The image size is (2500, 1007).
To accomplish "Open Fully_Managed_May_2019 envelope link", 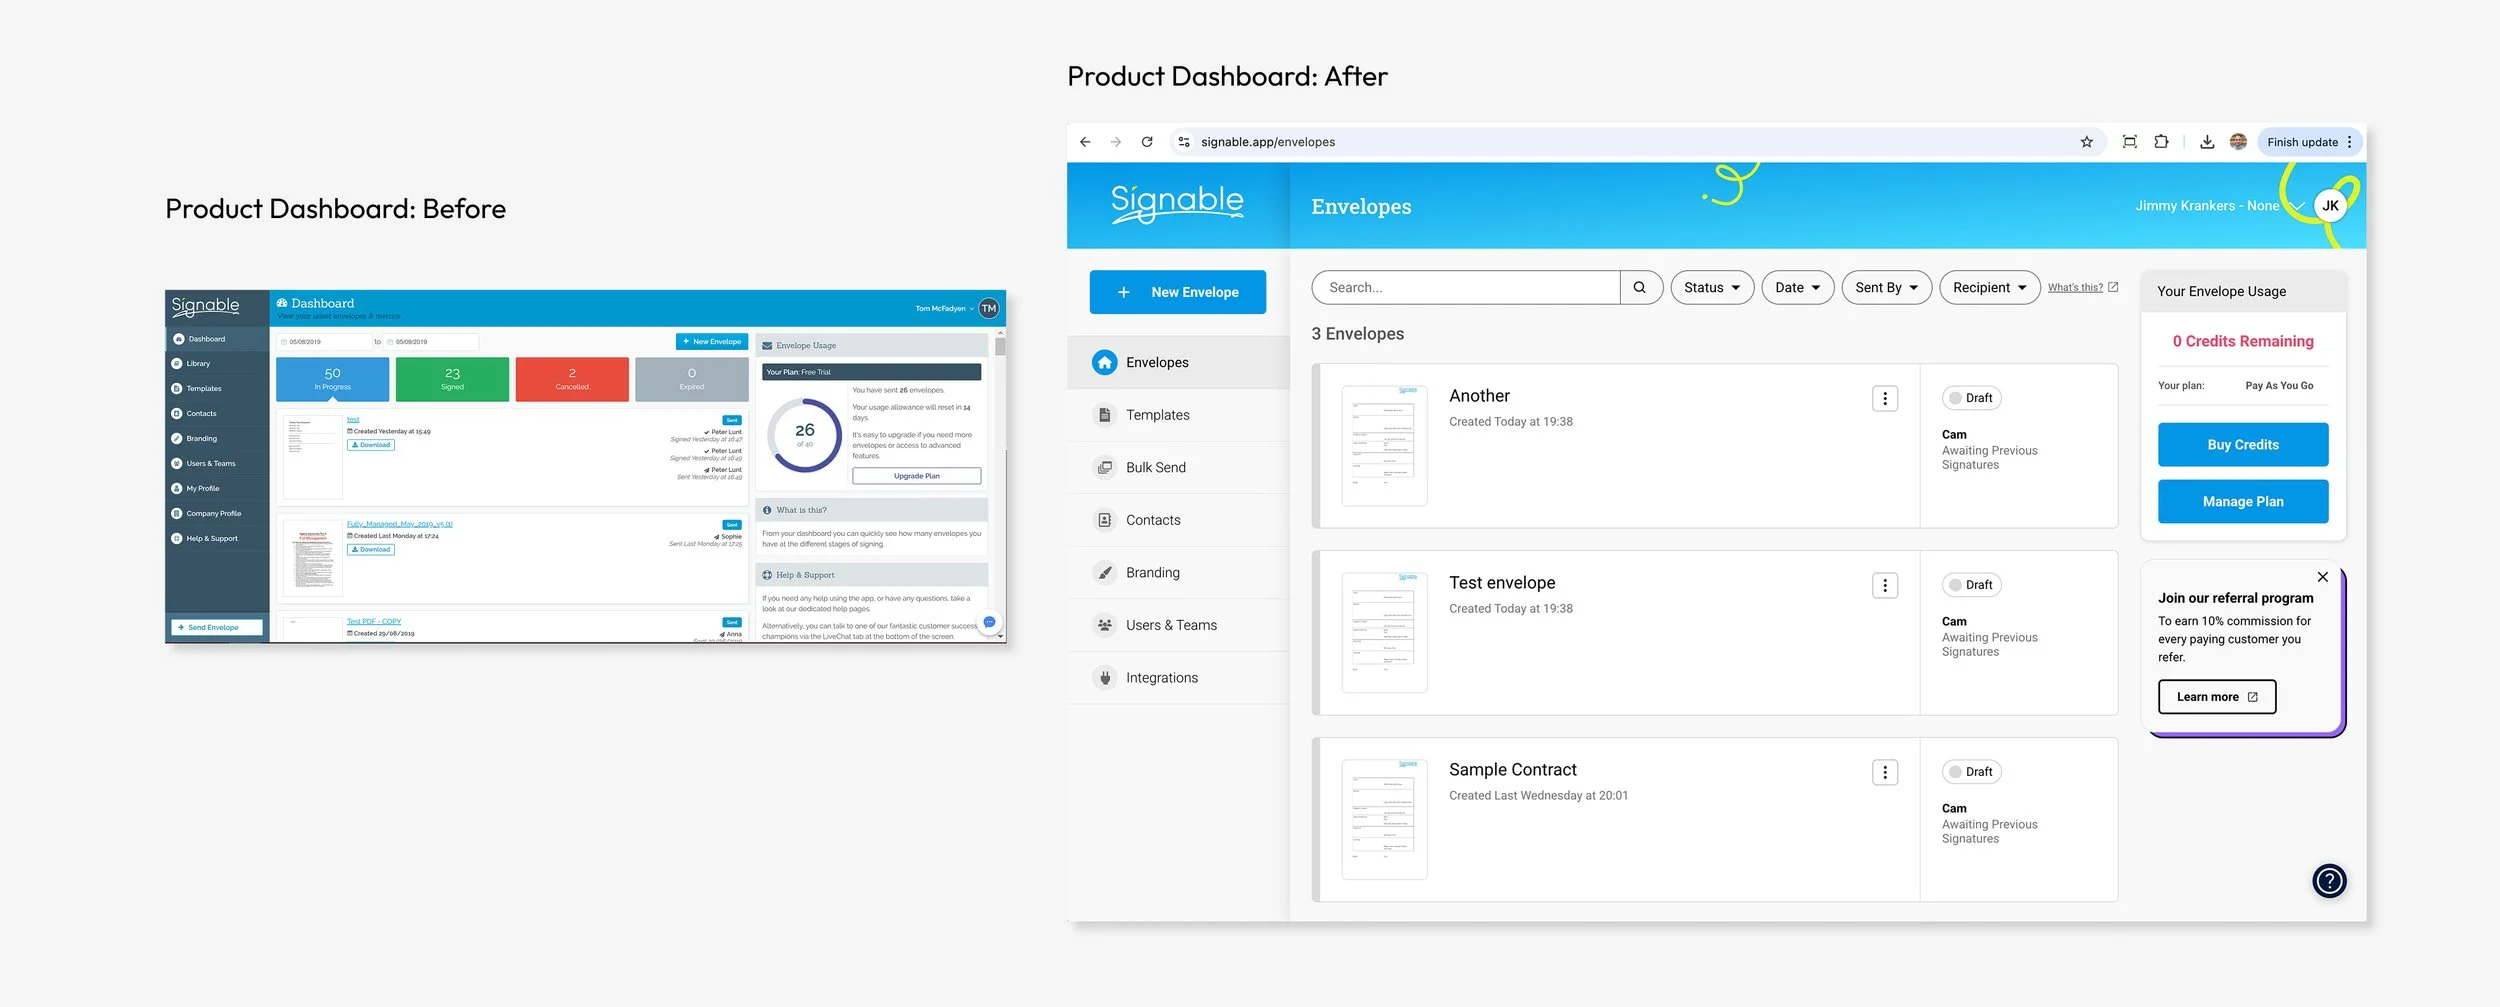I will pos(400,524).
